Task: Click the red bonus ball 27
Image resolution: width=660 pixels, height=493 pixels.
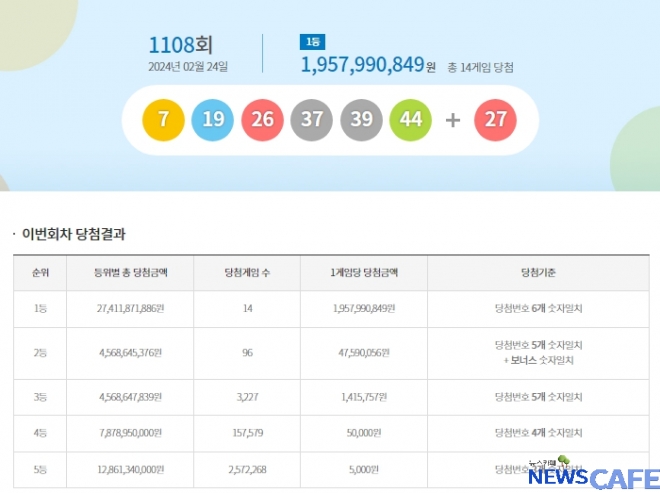Action: [495, 120]
